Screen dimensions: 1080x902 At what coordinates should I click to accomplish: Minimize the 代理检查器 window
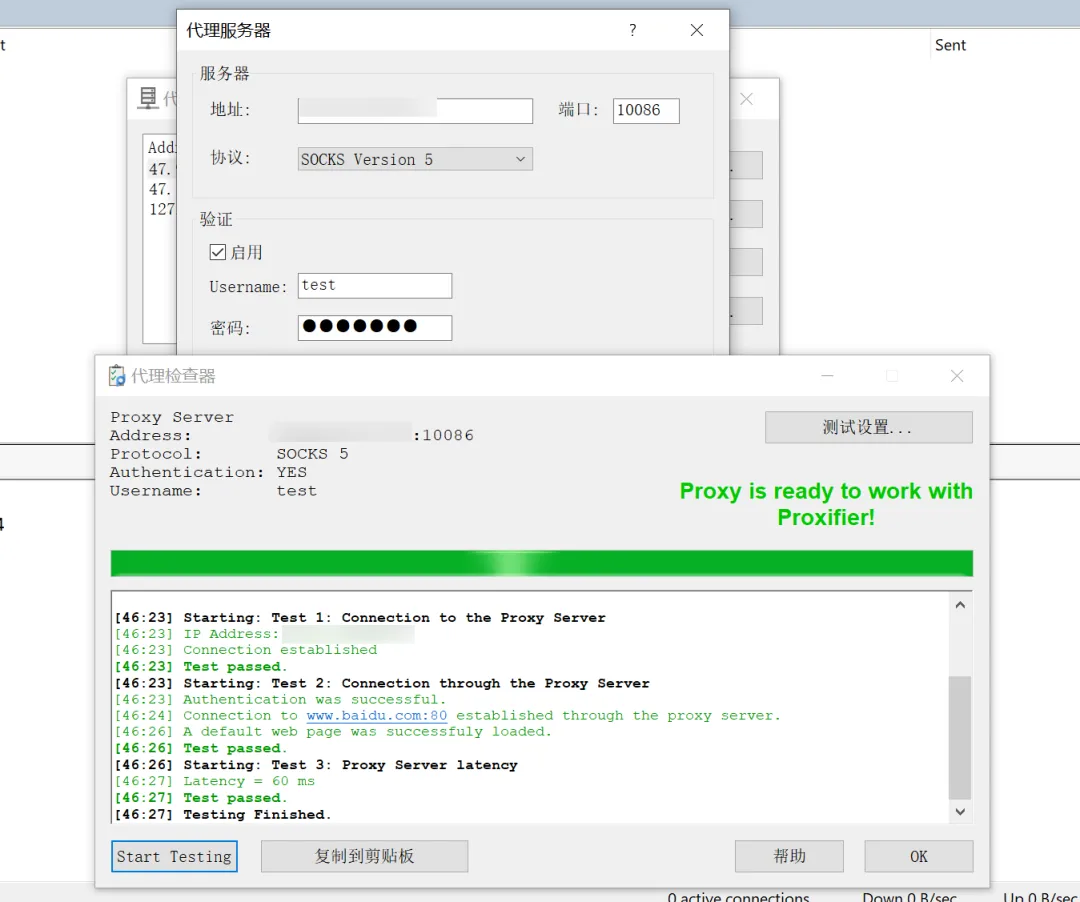[x=827, y=376]
